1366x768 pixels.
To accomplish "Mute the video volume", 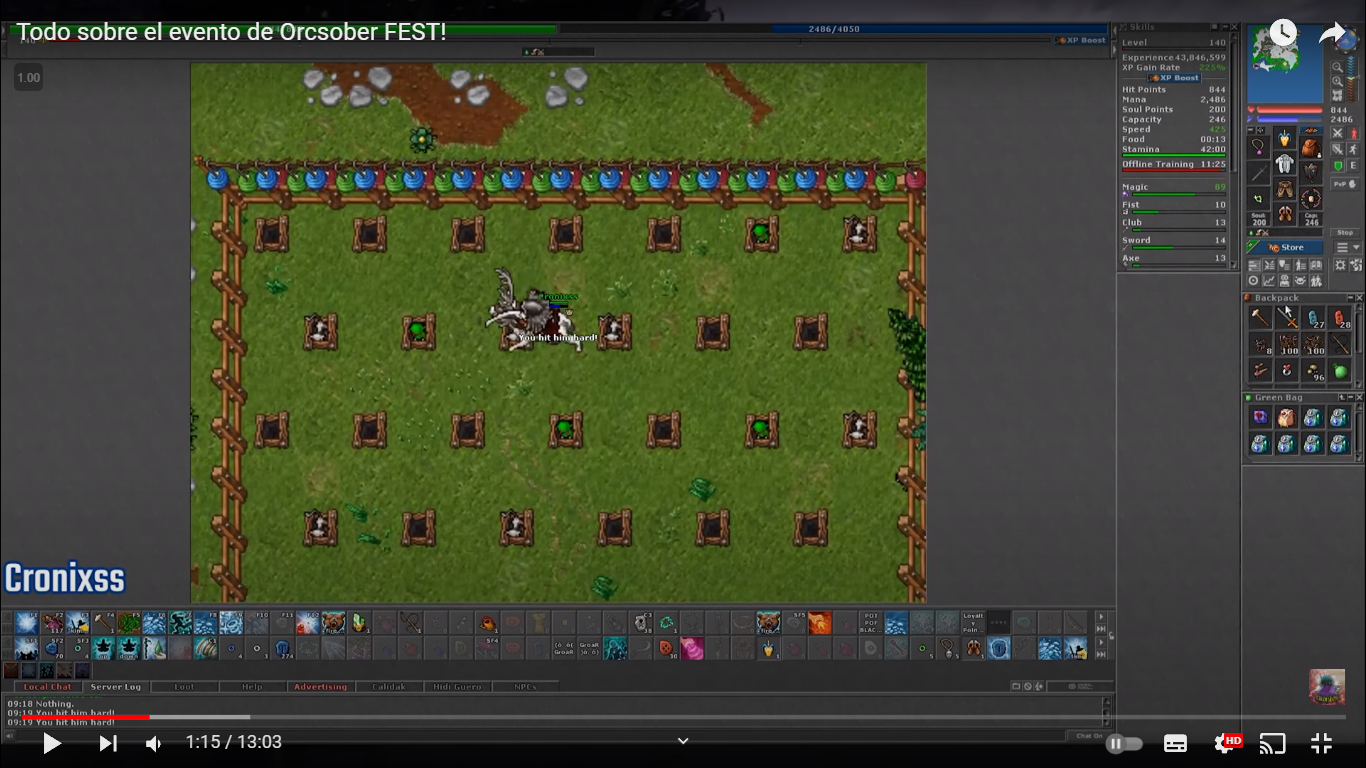I will tap(154, 743).
